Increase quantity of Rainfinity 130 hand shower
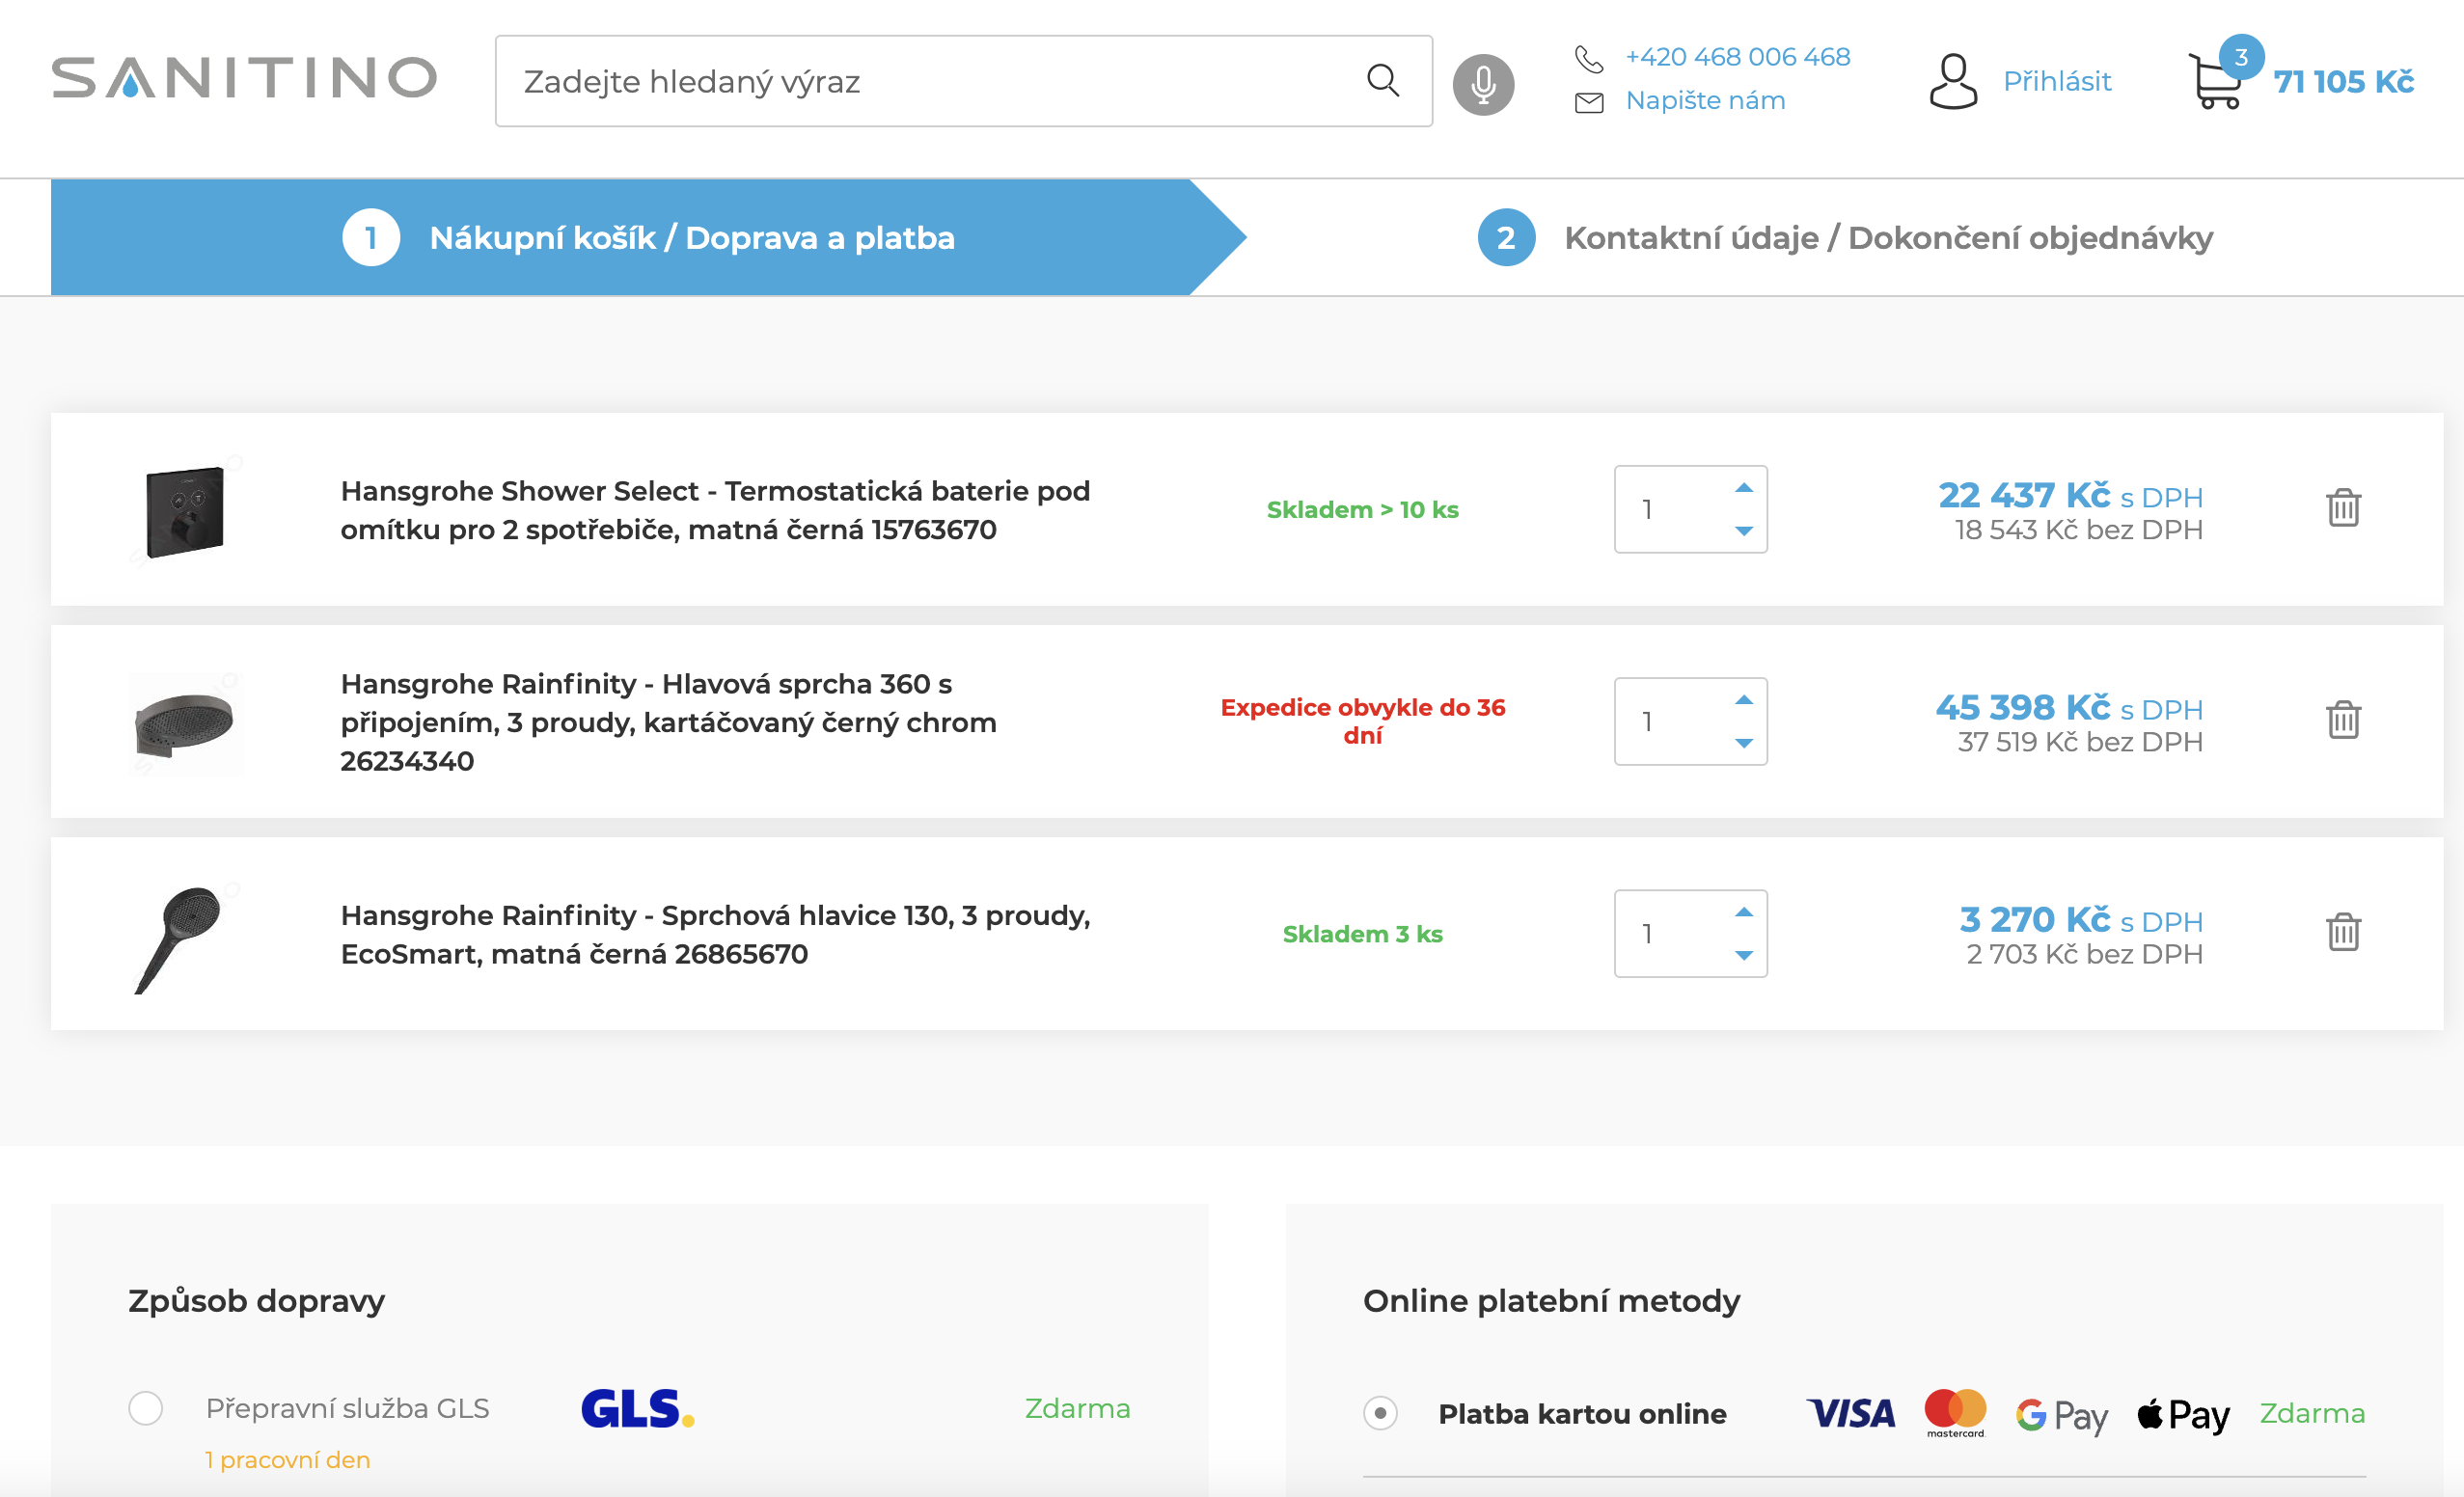 click(x=1743, y=912)
